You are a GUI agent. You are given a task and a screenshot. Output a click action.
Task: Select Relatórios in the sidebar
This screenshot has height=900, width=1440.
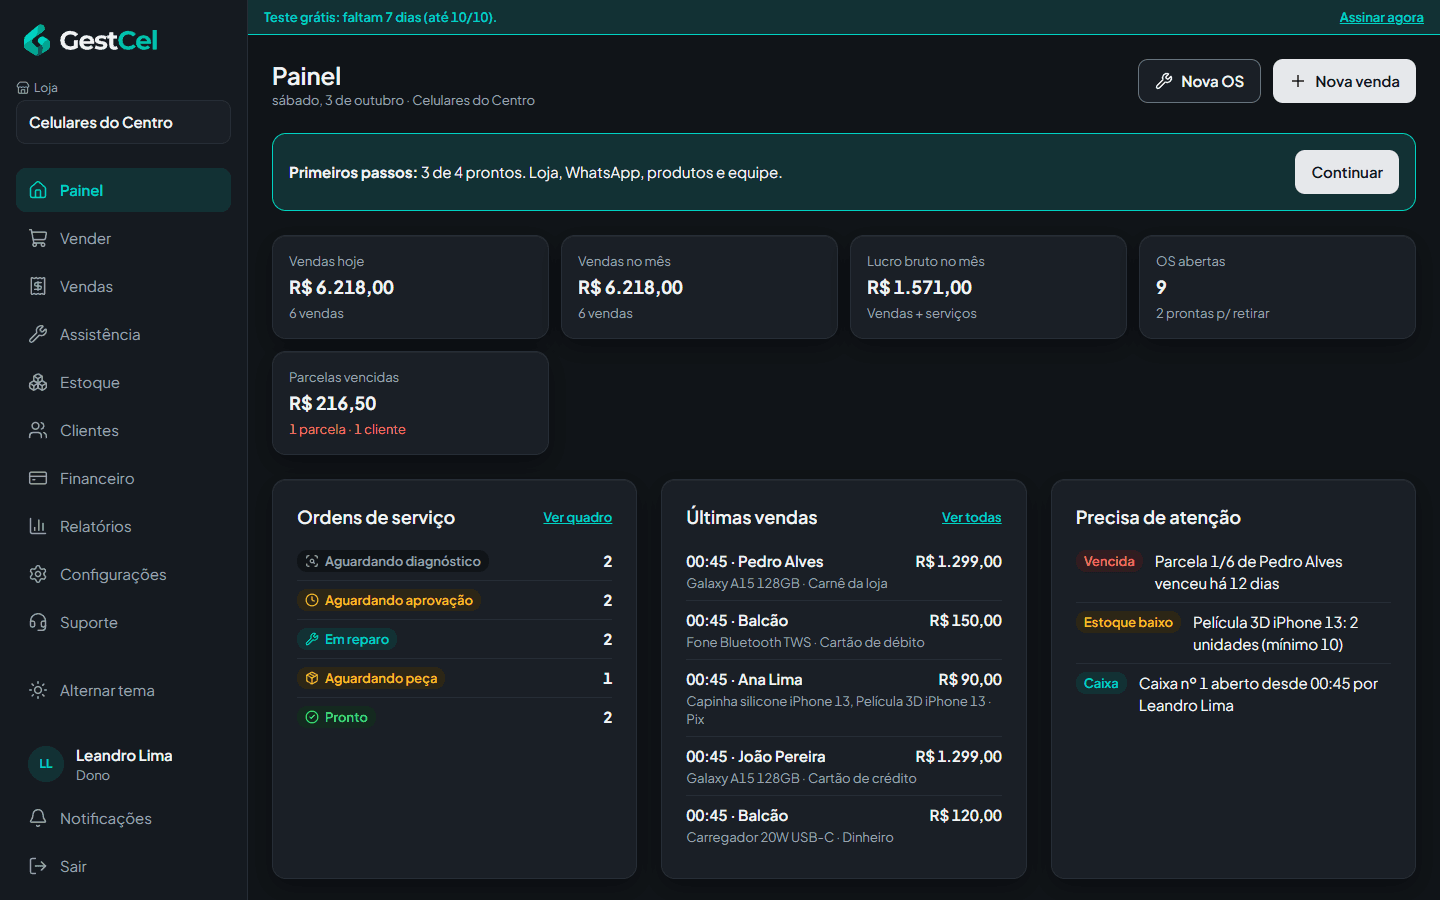click(123, 526)
